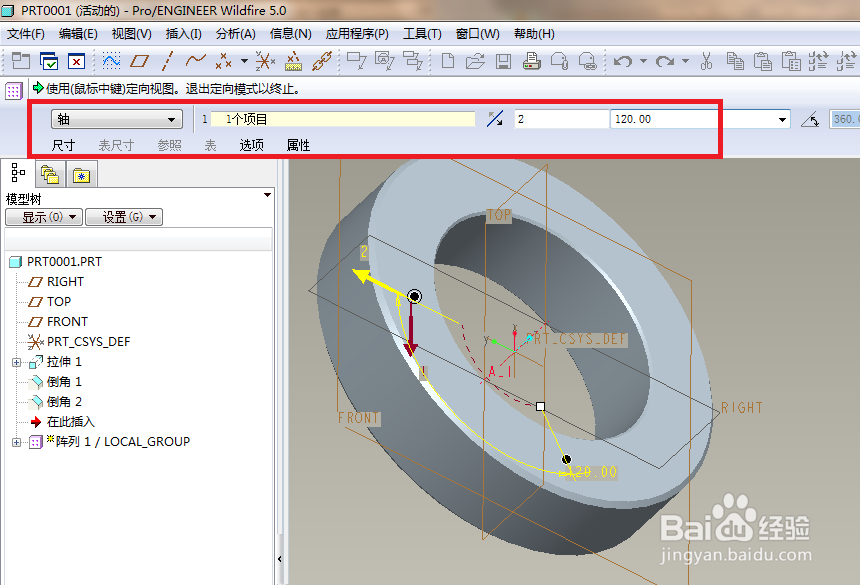Open the 尺寸 dashboard tab
Screen dimensions: 860x585
click(x=63, y=145)
